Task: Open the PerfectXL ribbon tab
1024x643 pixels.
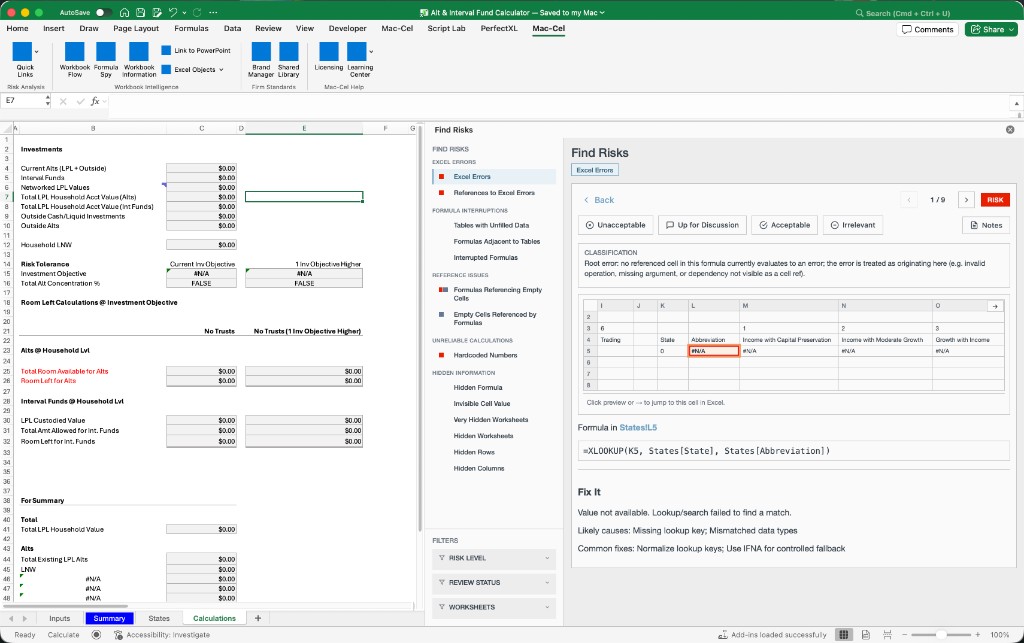Action: (x=499, y=29)
